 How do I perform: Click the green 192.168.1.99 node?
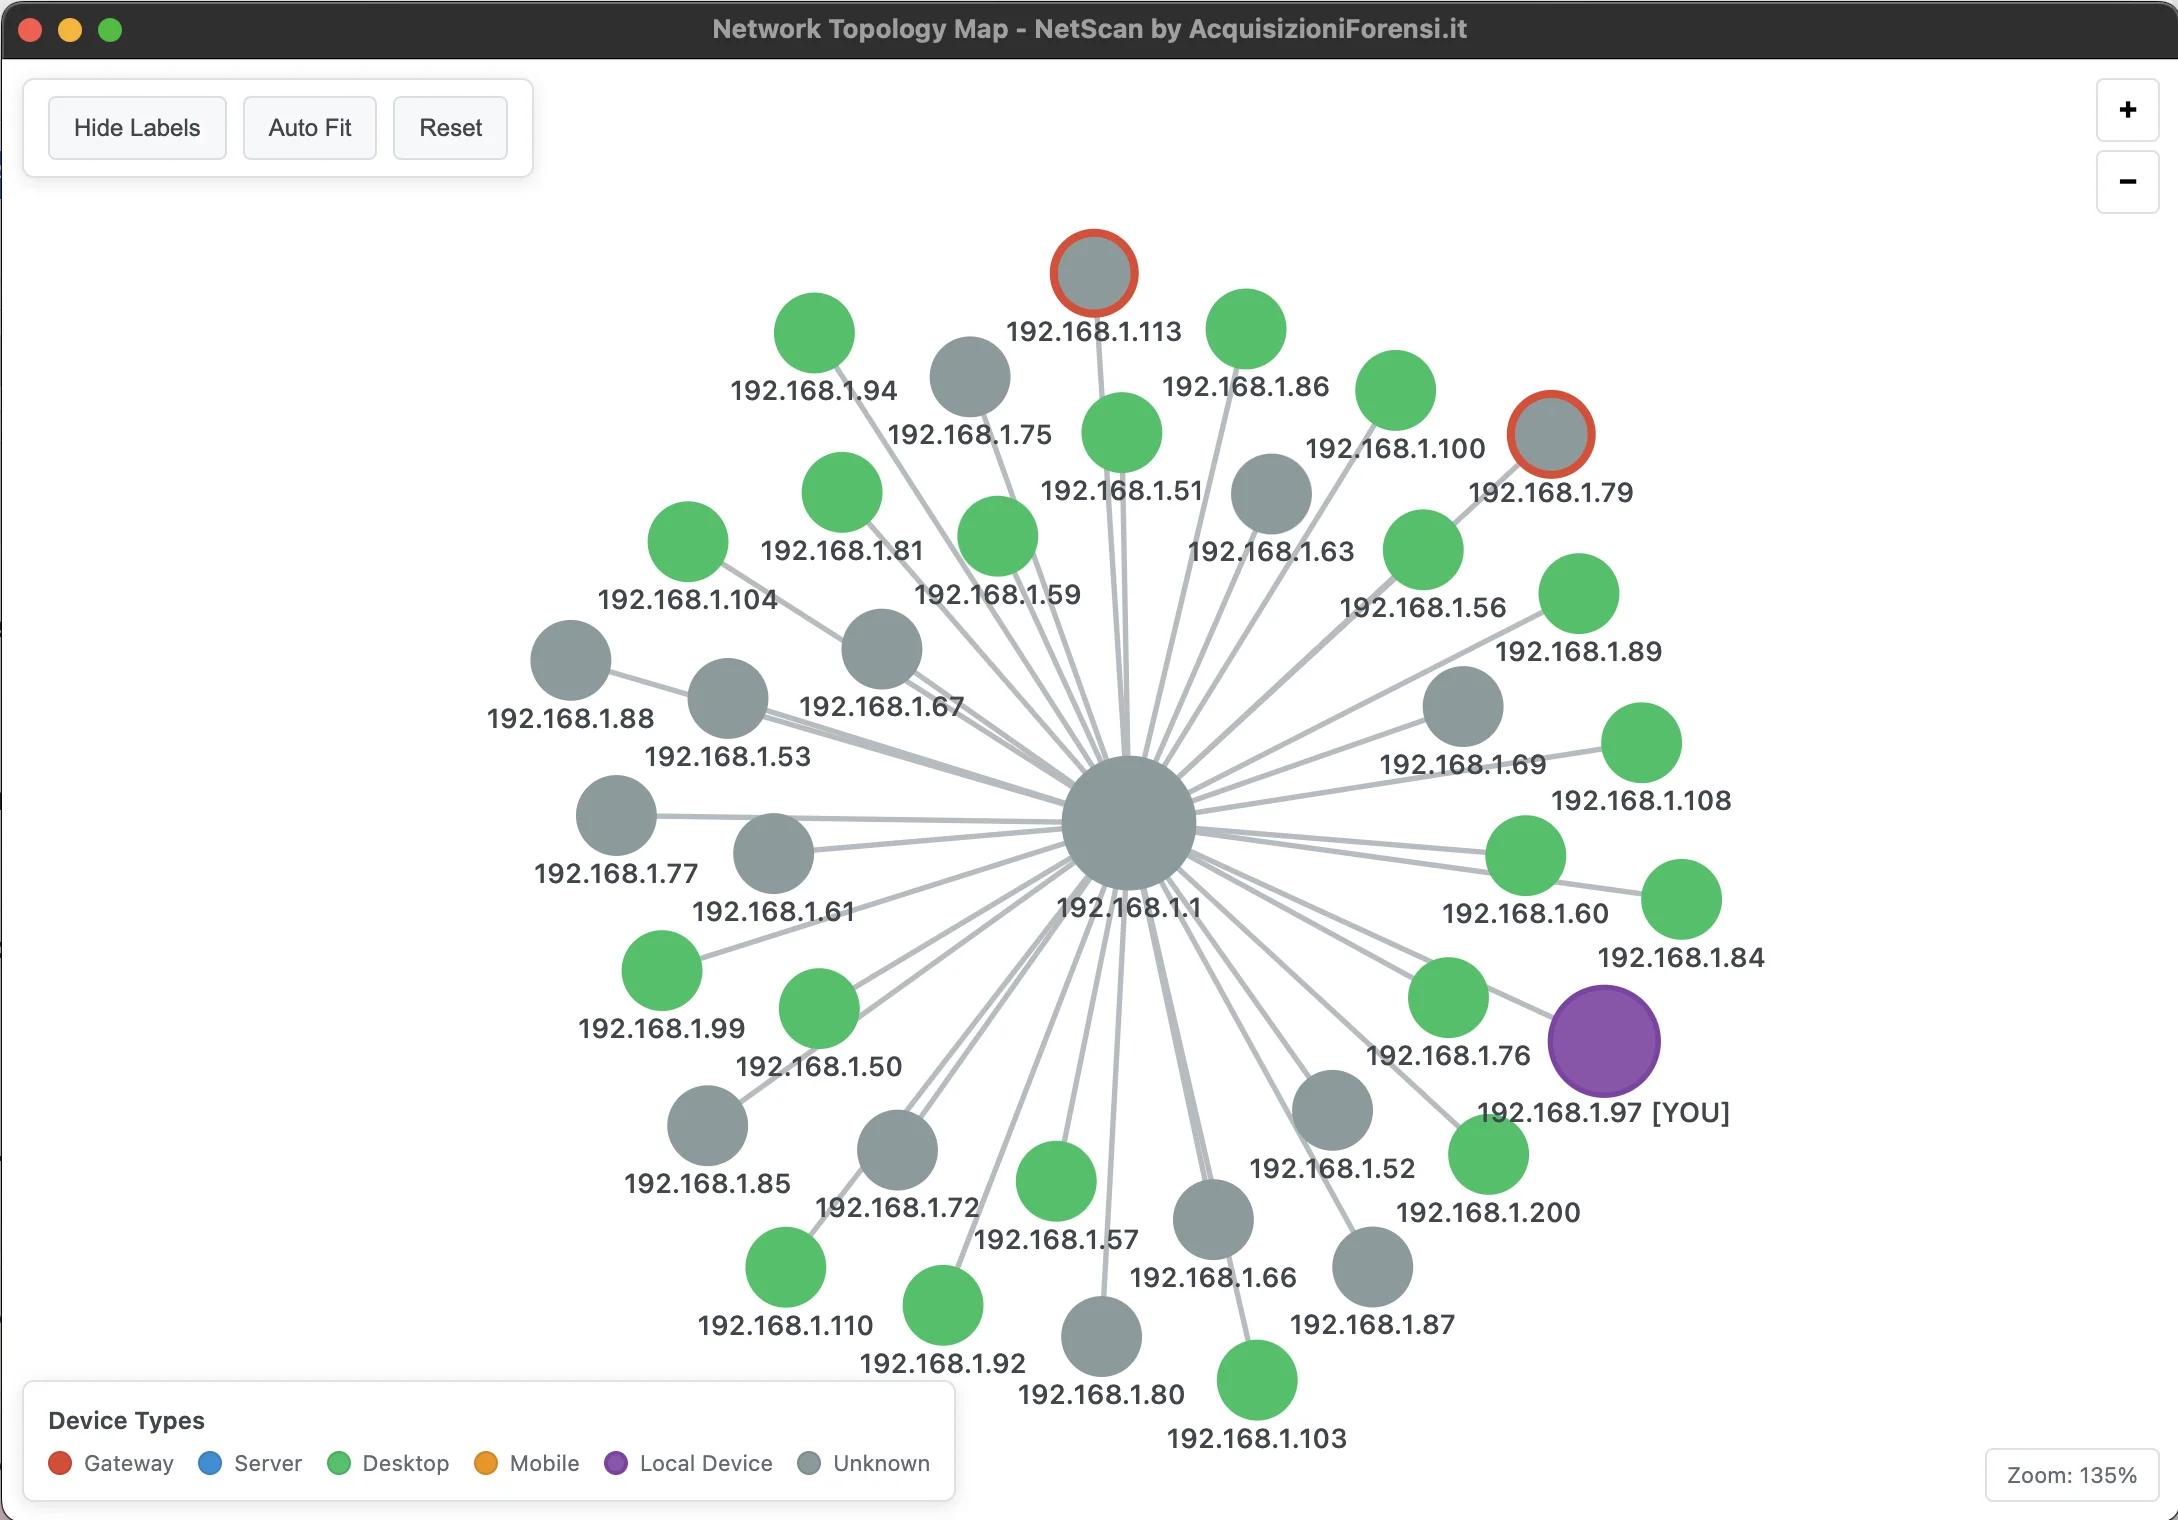[x=662, y=971]
